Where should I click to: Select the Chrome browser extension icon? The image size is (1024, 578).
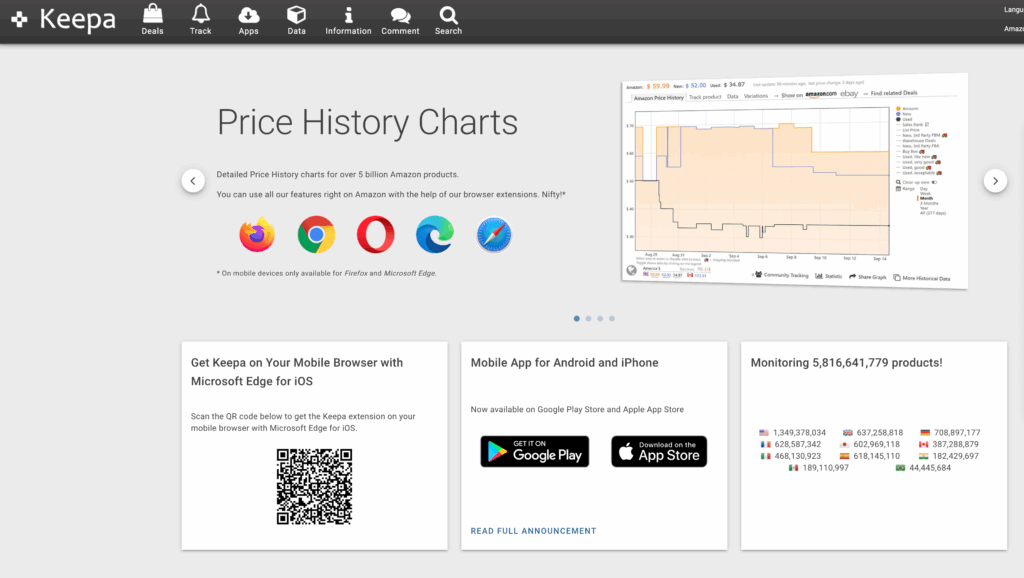(x=316, y=235)
